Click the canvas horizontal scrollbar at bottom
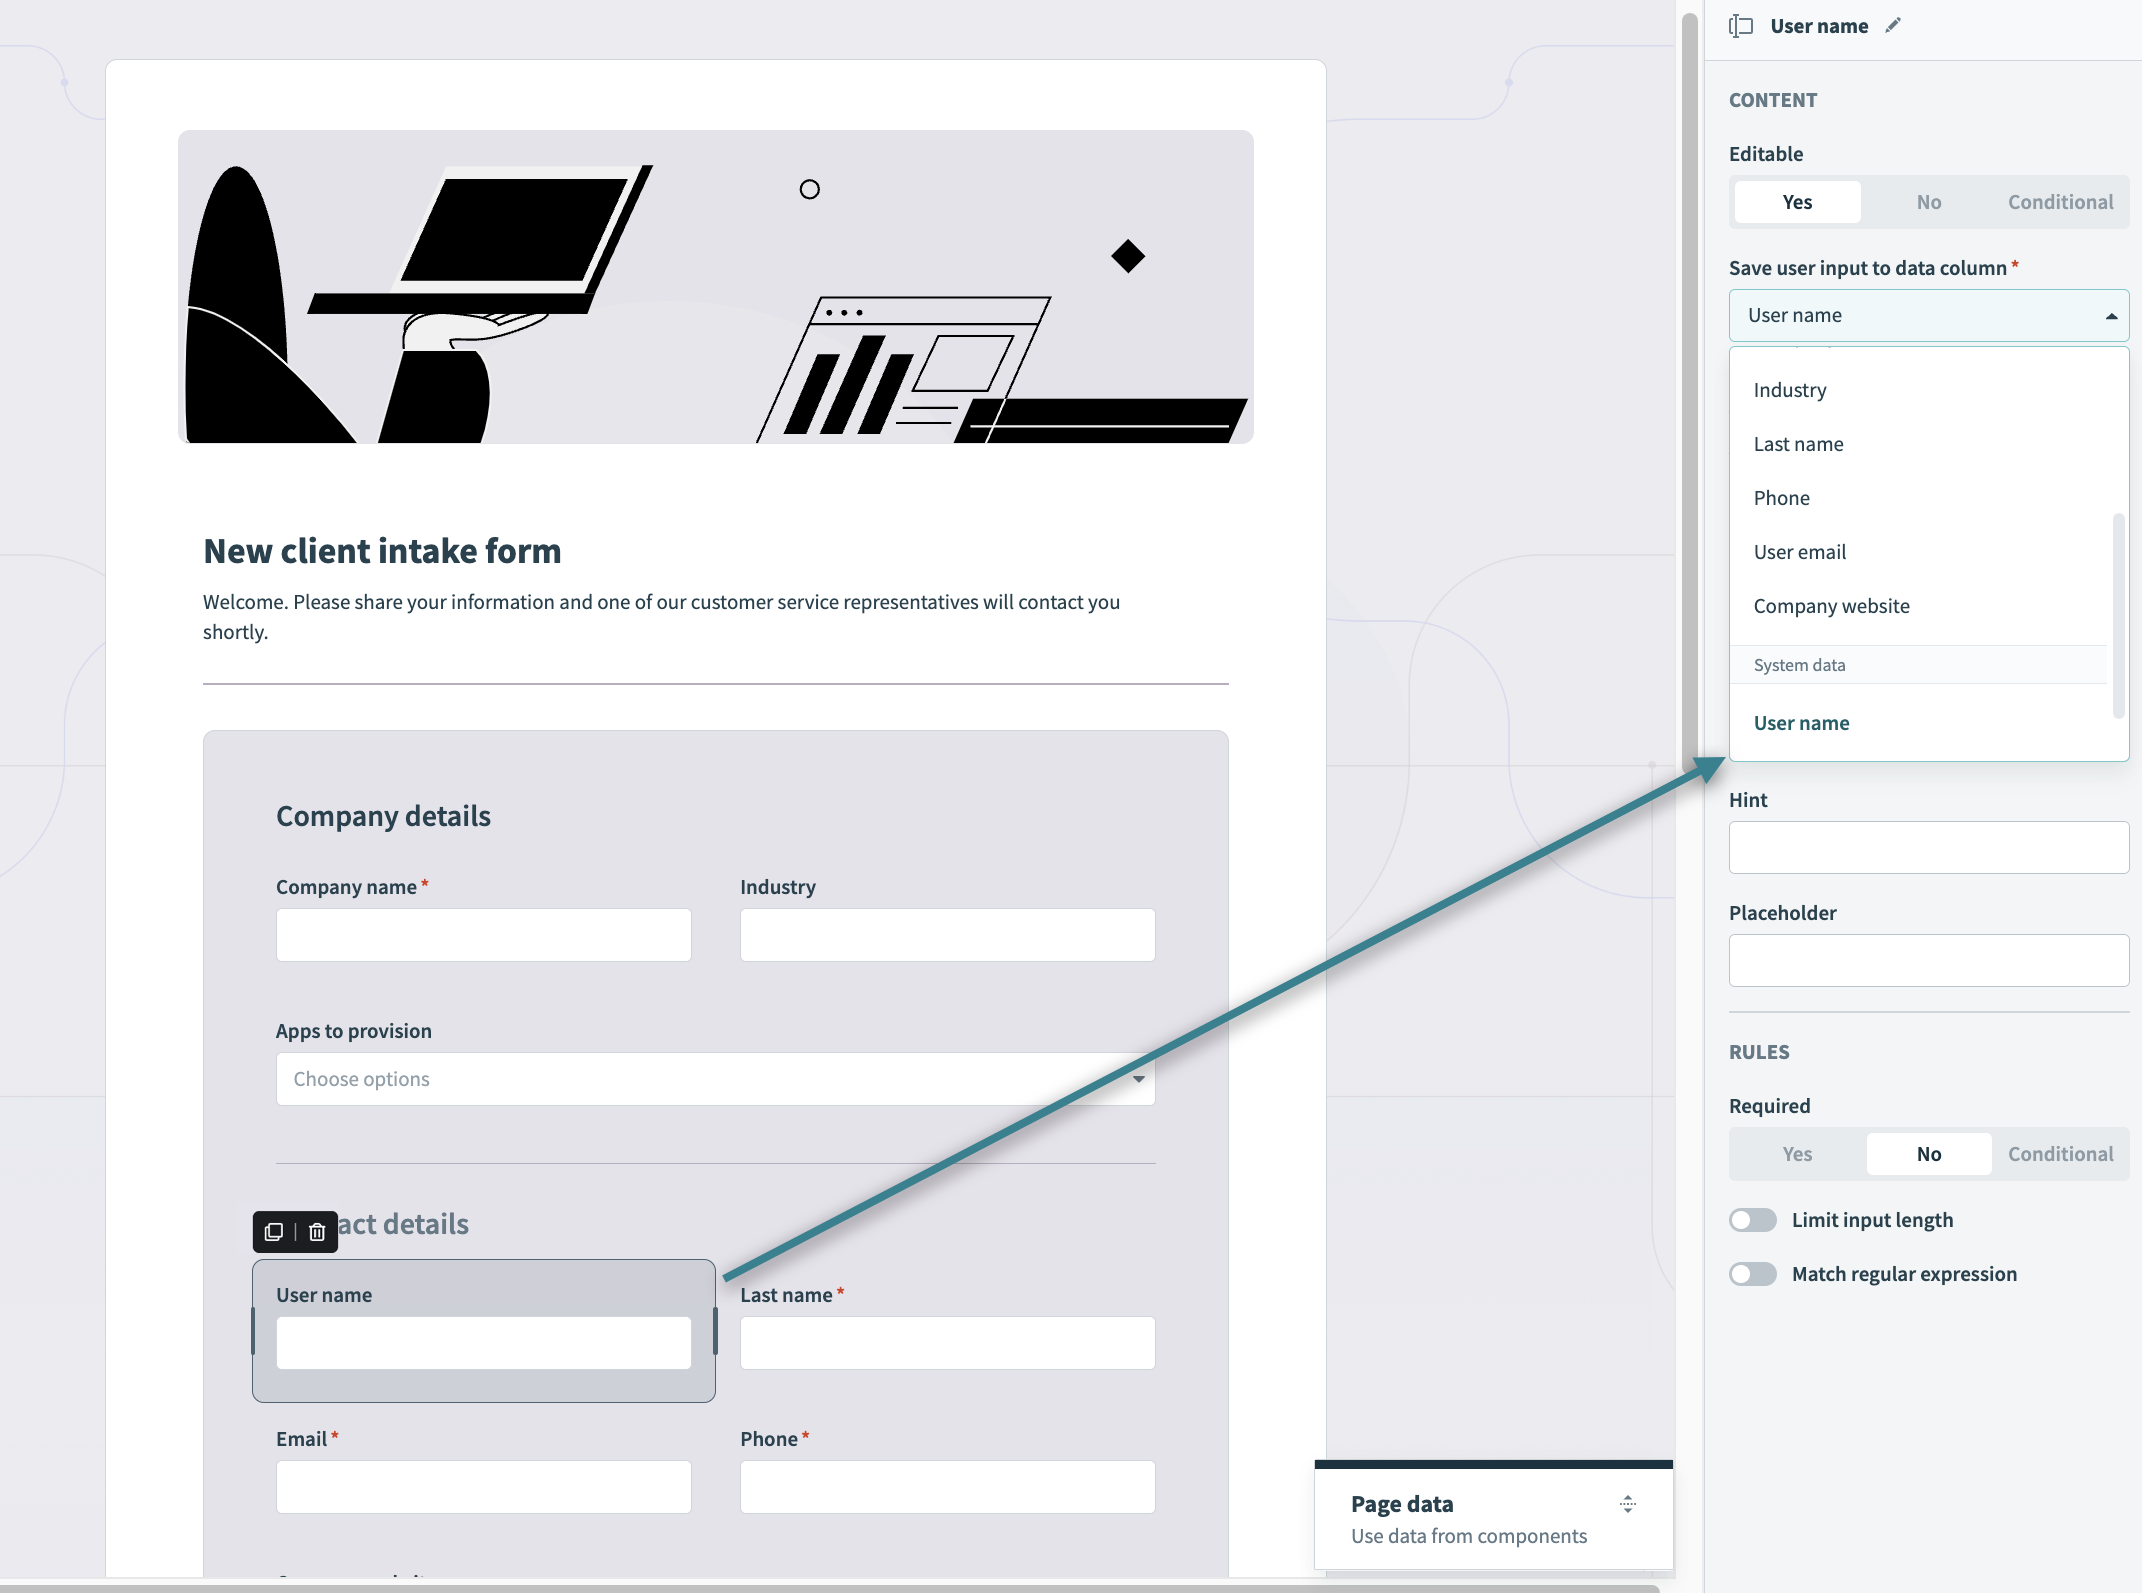This screenshot has height=1593, width=2142. [830, 1587]
